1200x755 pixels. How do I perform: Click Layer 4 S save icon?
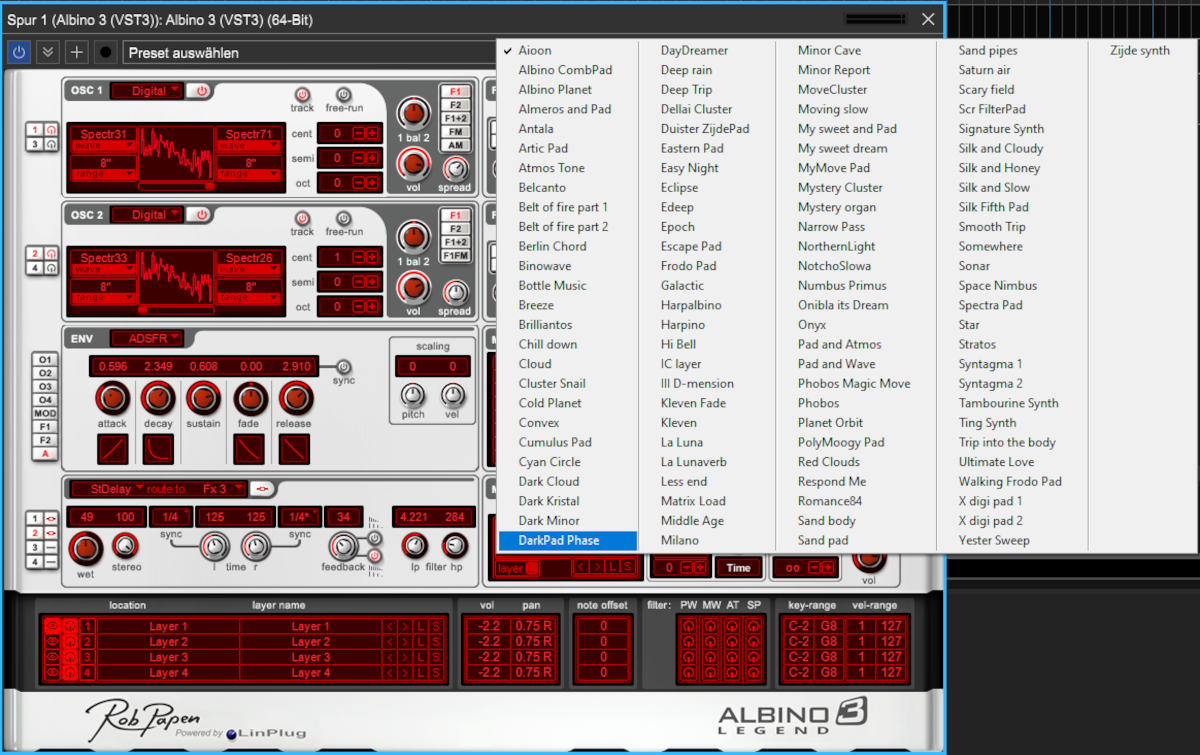(x=436, y=673)
